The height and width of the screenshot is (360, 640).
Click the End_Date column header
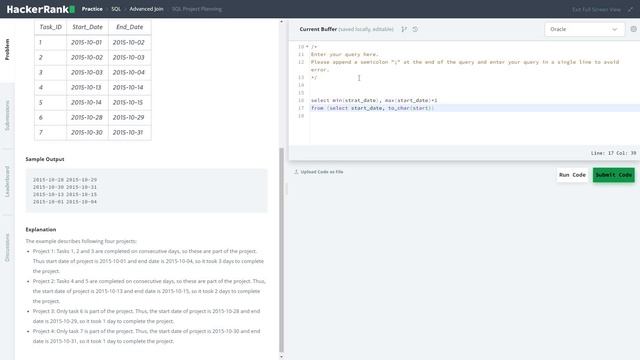click(x=130, y=27)
